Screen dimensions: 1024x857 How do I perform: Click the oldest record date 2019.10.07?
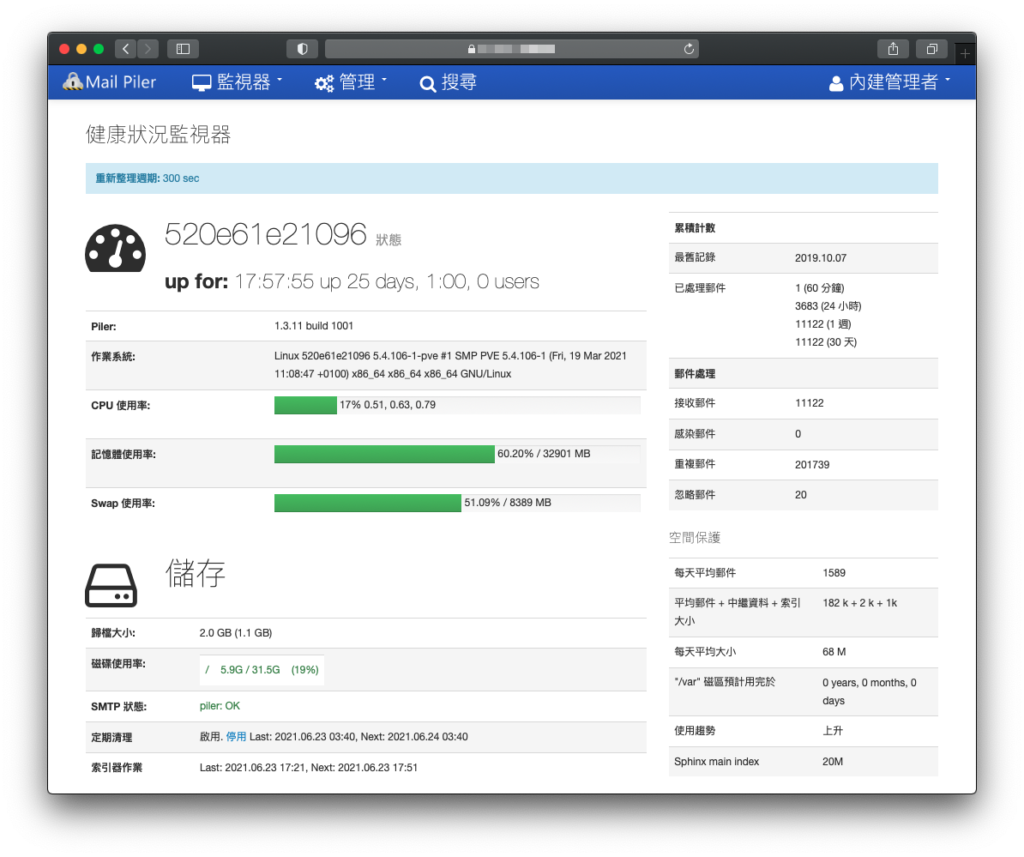(x=820, y=258)
